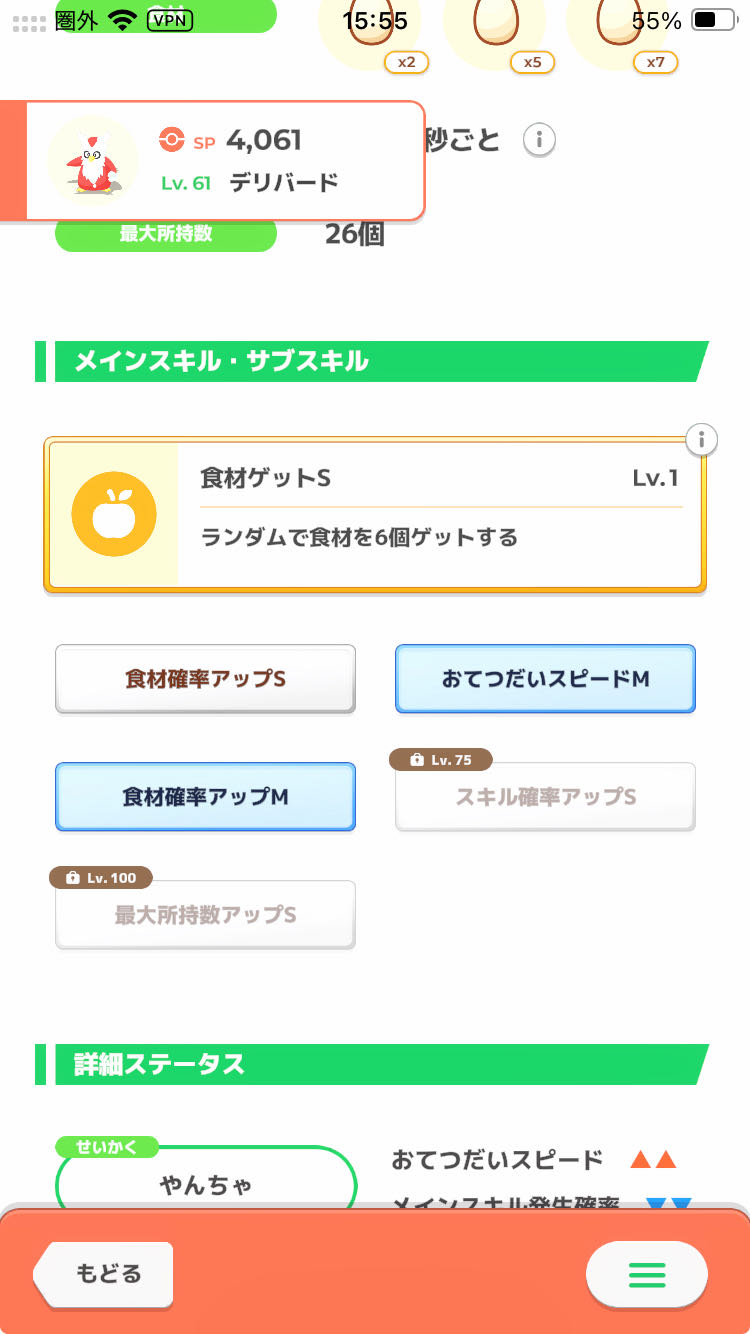Tap the やんちゃ nature box
The image size is (750, 1334).
tap(206, 1185)
